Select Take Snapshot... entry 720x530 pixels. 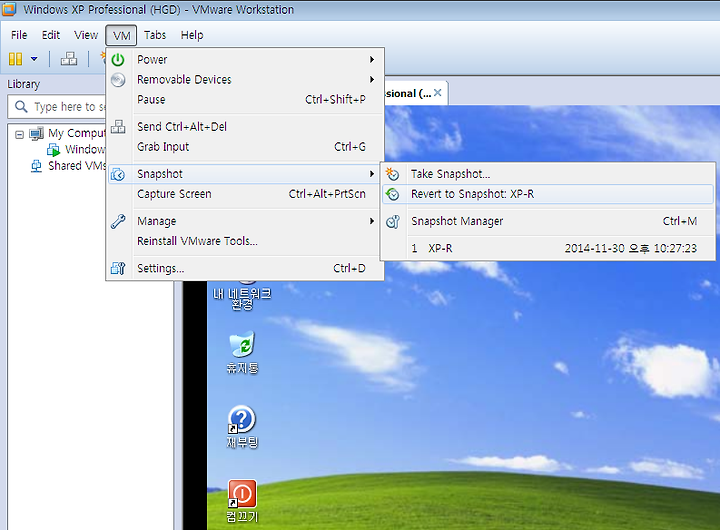[x=548, y=174]
